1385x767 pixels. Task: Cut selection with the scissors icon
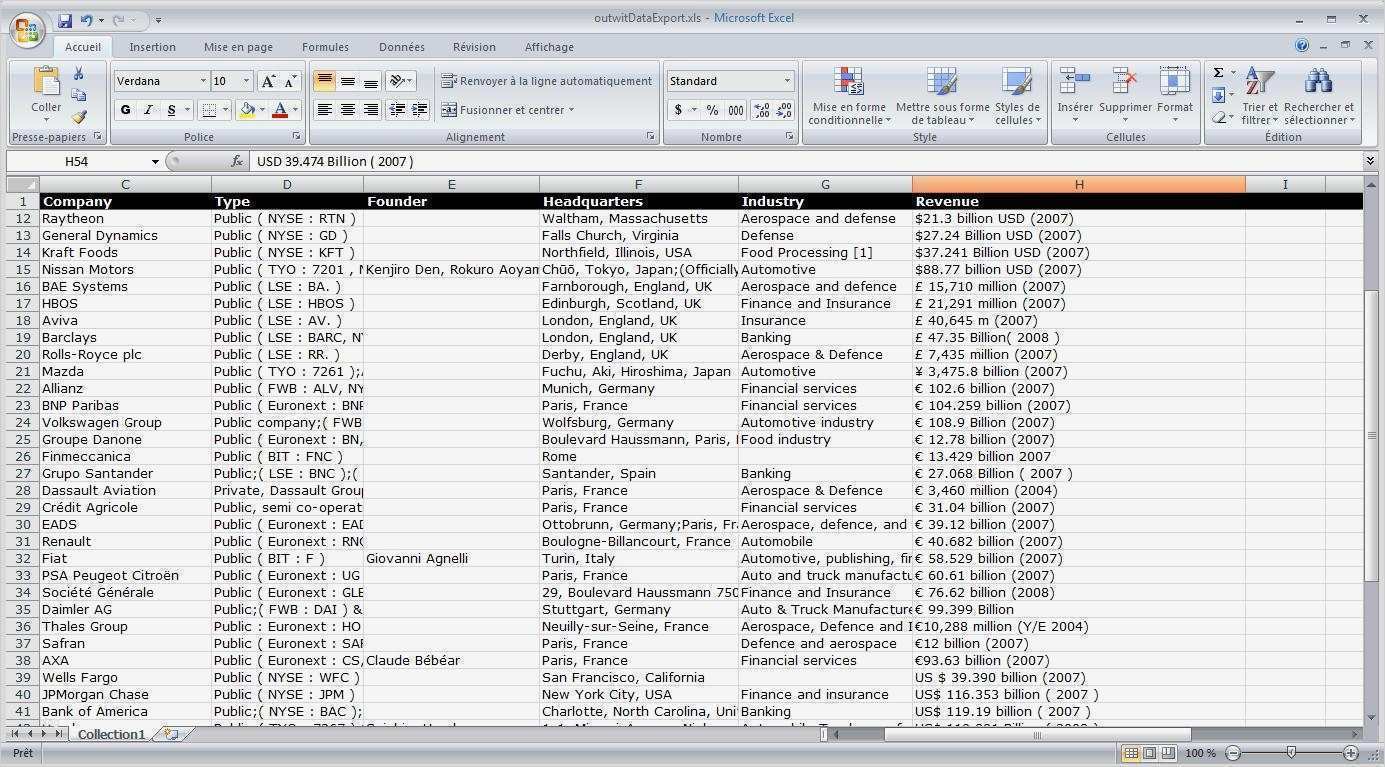[79, 74]
